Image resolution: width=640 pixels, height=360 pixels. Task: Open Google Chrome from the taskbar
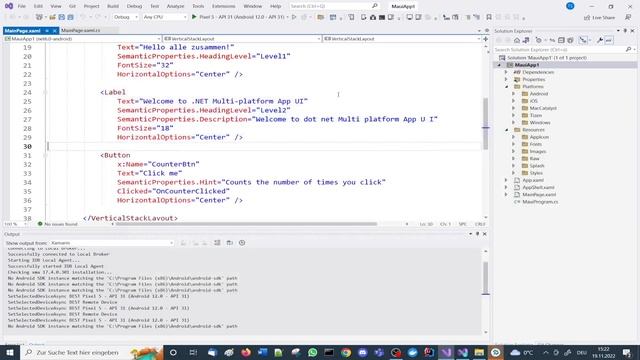point(346,352)
